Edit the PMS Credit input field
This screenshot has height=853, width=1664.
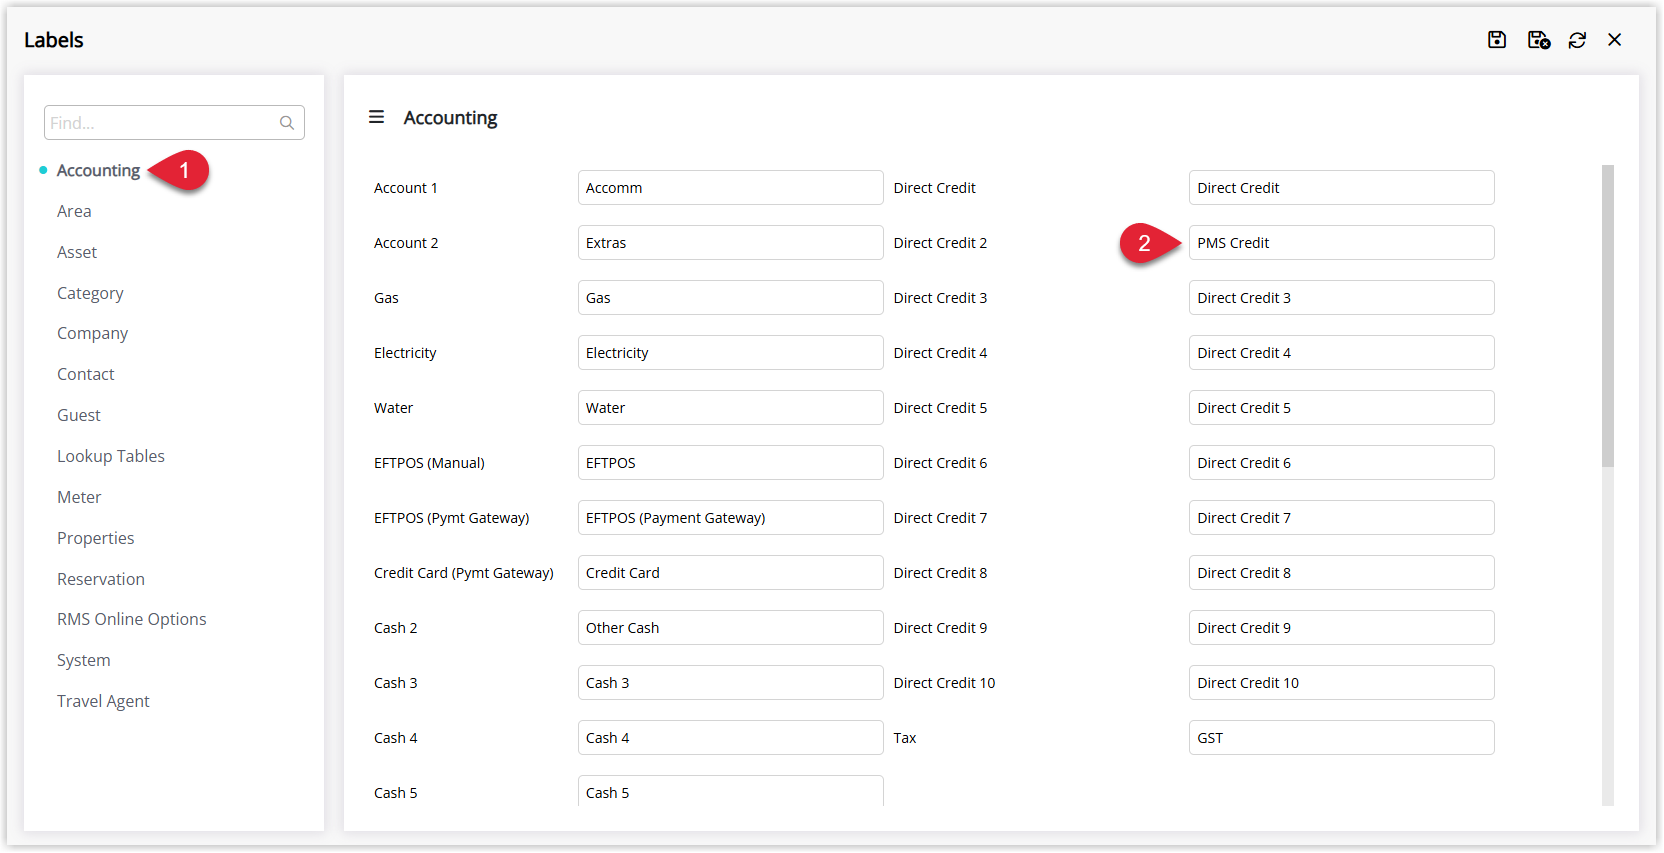(x=1341, y=243)
